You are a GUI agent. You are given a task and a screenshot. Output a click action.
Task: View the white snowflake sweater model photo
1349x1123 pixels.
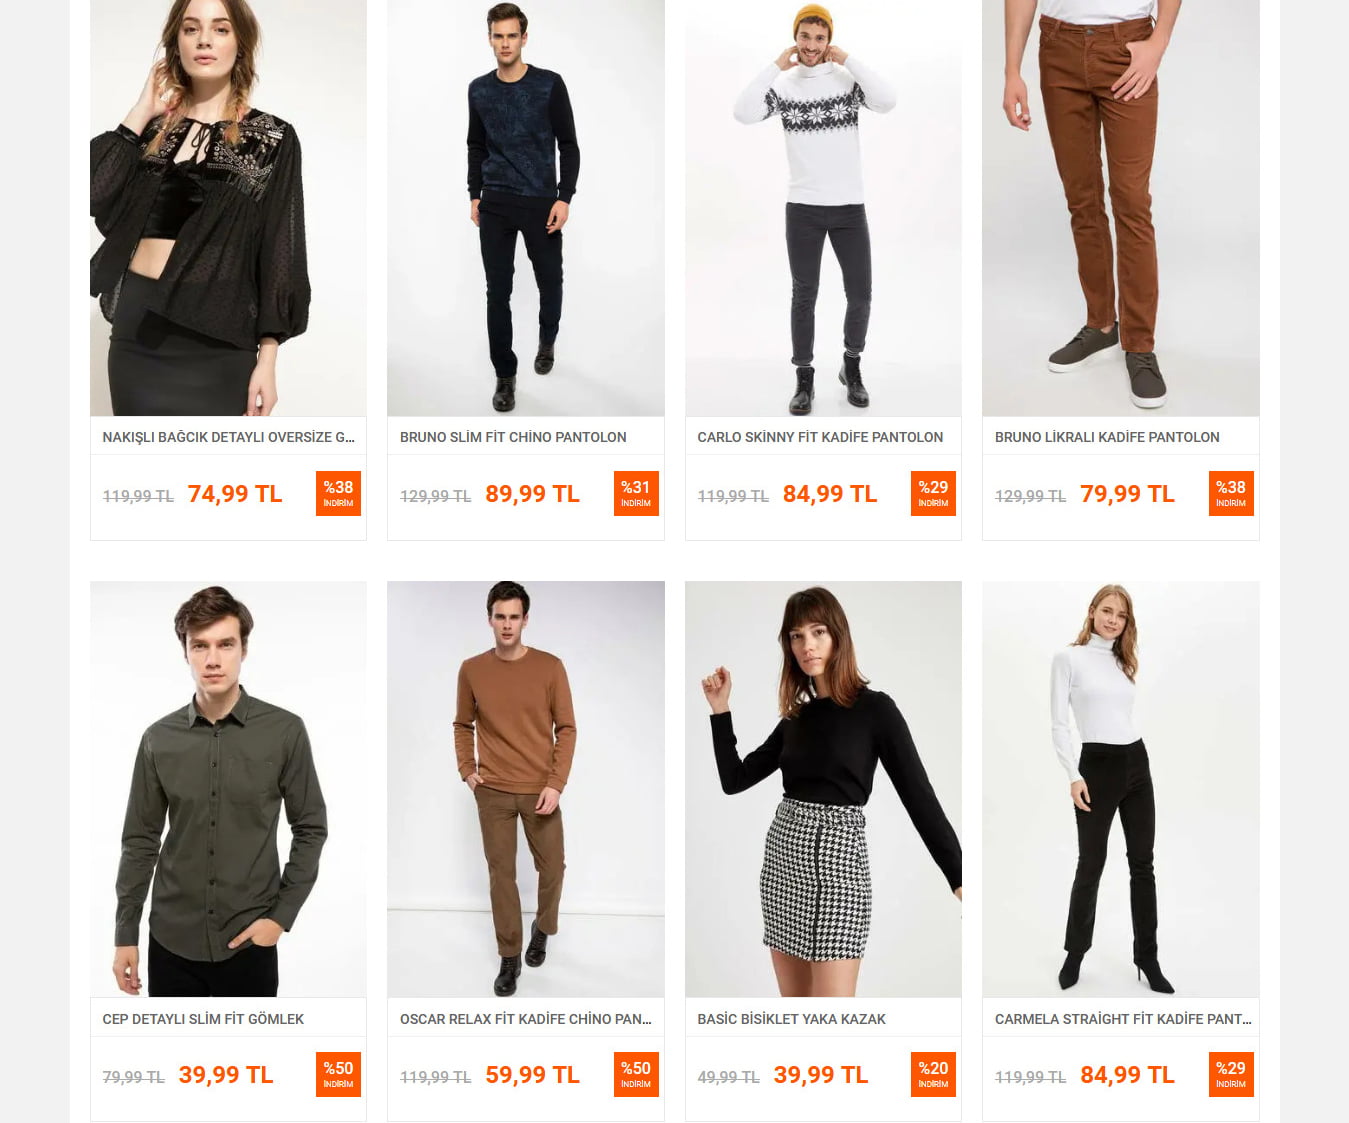(823, 208)
